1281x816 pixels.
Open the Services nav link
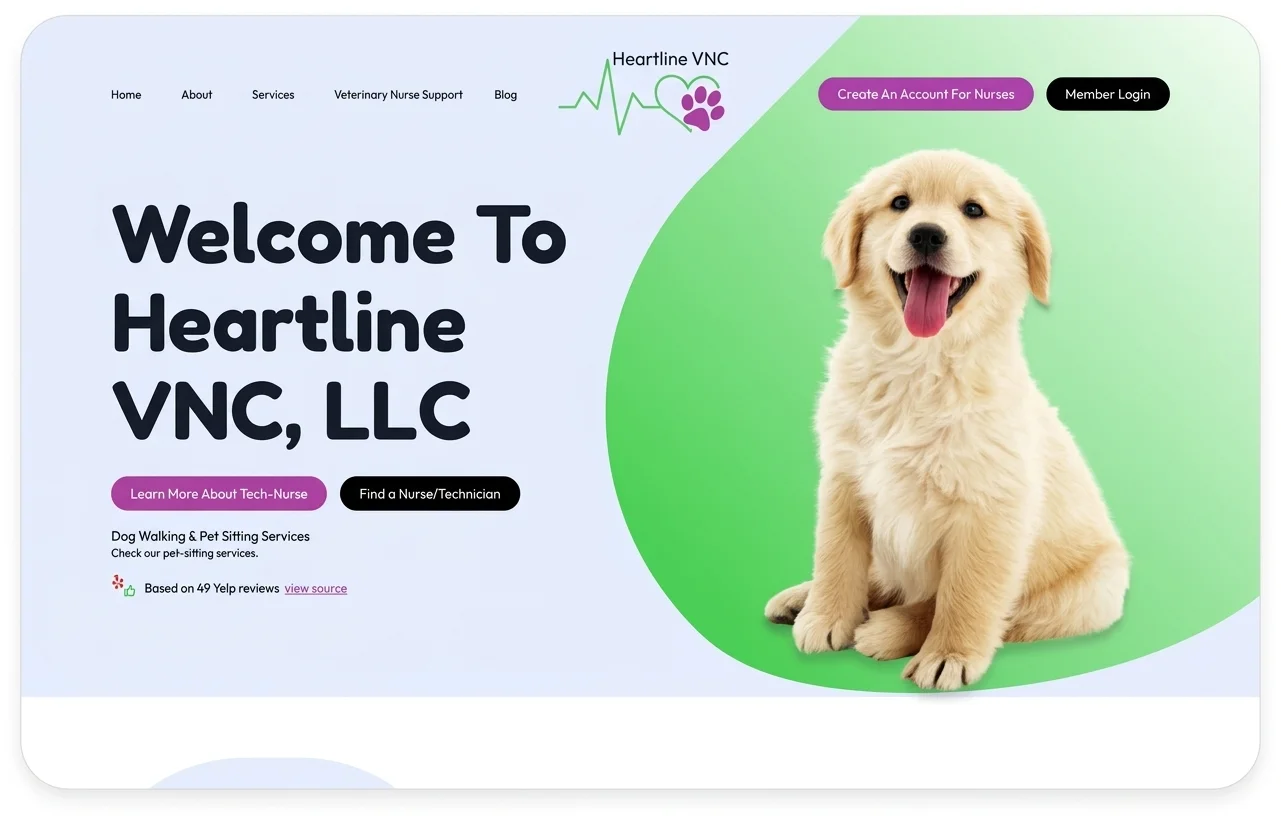click(273, 95)
